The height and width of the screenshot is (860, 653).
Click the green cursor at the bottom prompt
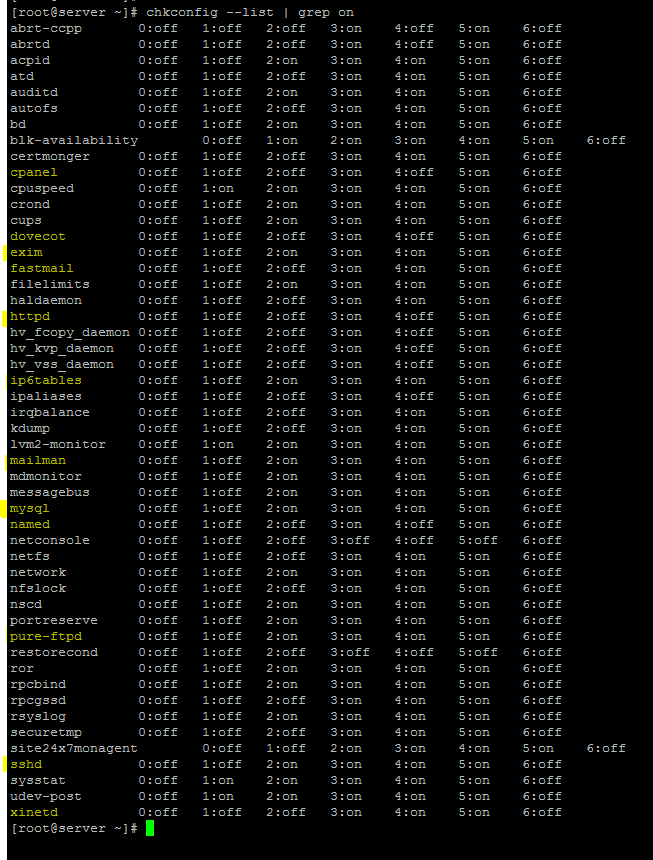[x=150, y=829]
